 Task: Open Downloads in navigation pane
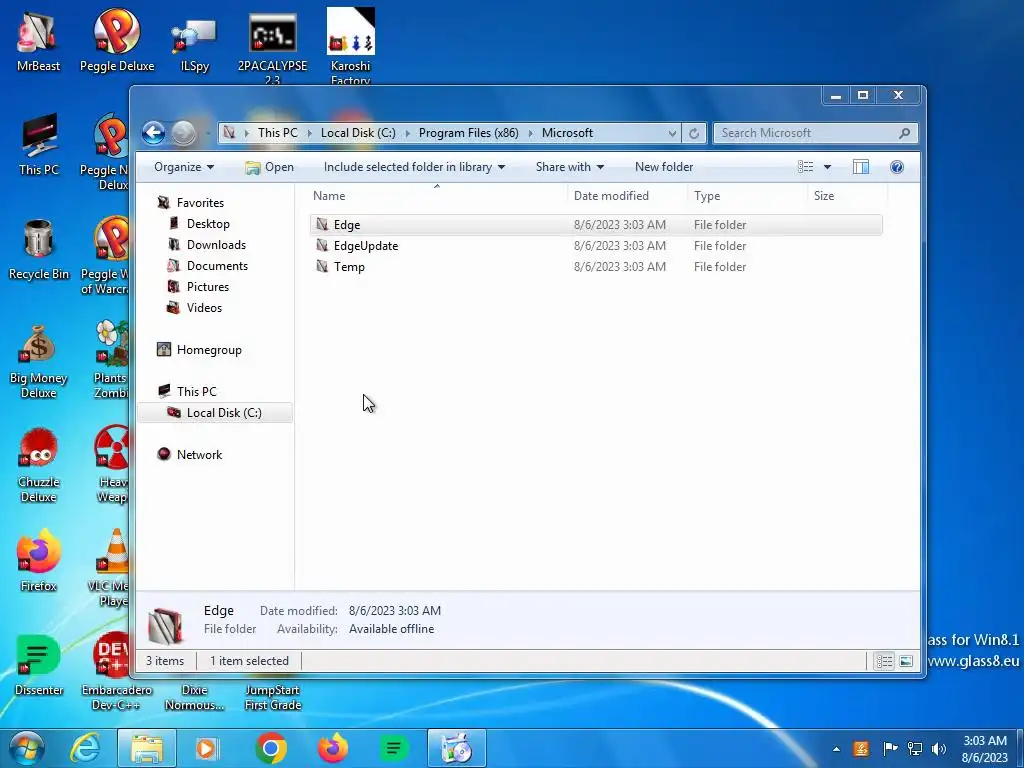pyautogui.click(x=207, y=245)
